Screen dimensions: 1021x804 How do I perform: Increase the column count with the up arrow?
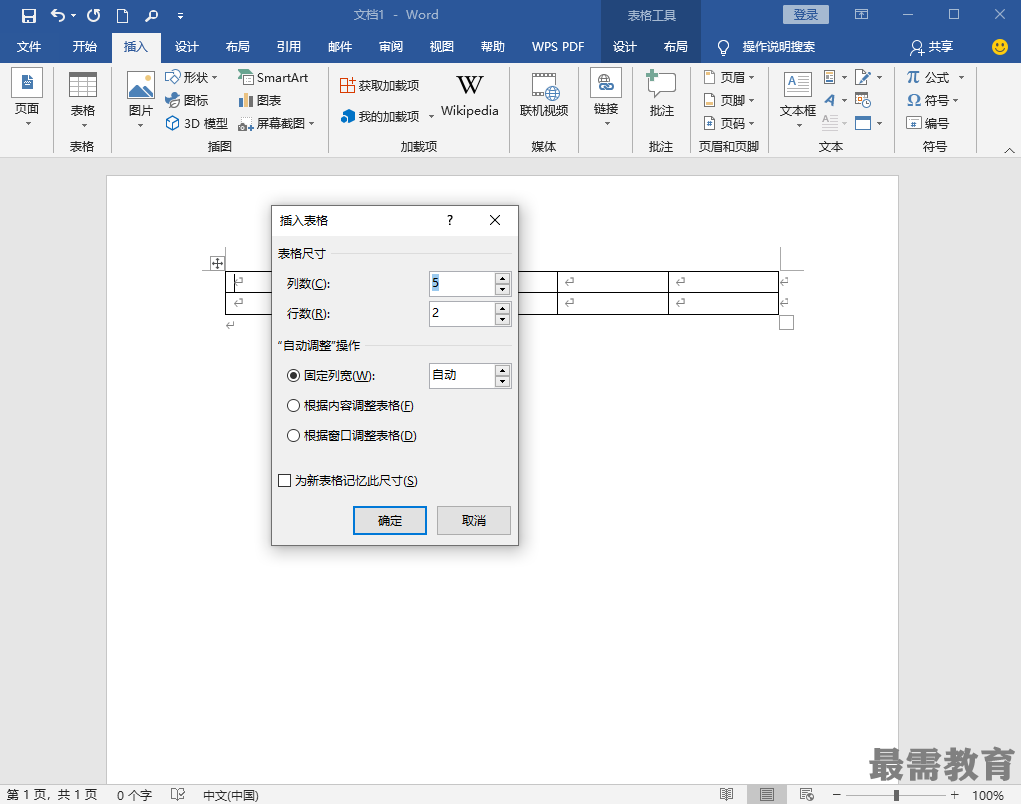pyautogui.click(x=502, y=279)
